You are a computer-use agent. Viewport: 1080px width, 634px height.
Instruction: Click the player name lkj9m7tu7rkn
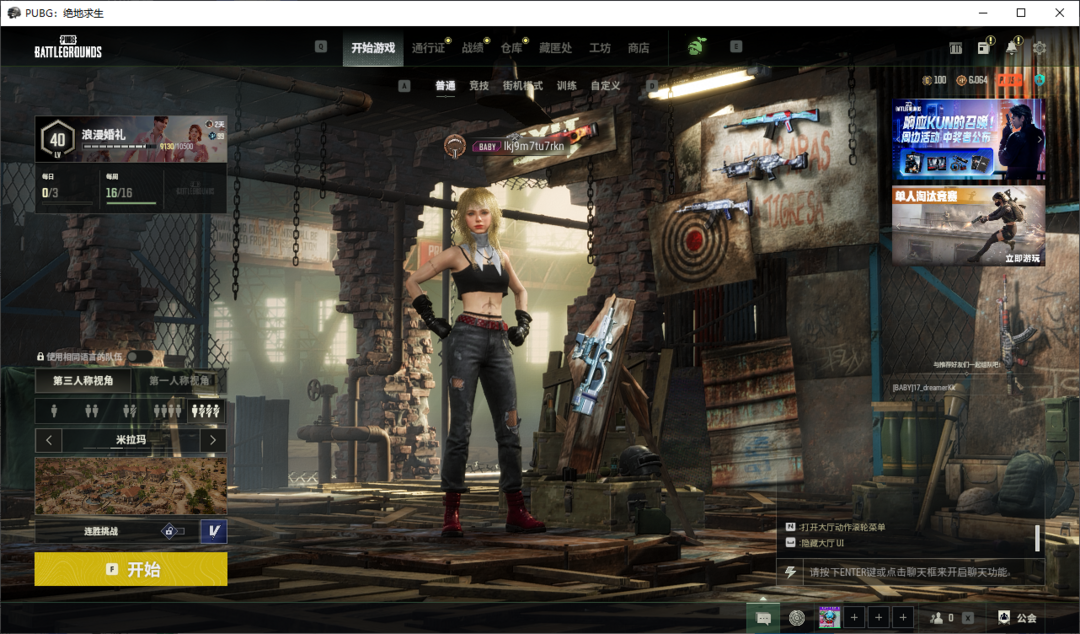534,146
